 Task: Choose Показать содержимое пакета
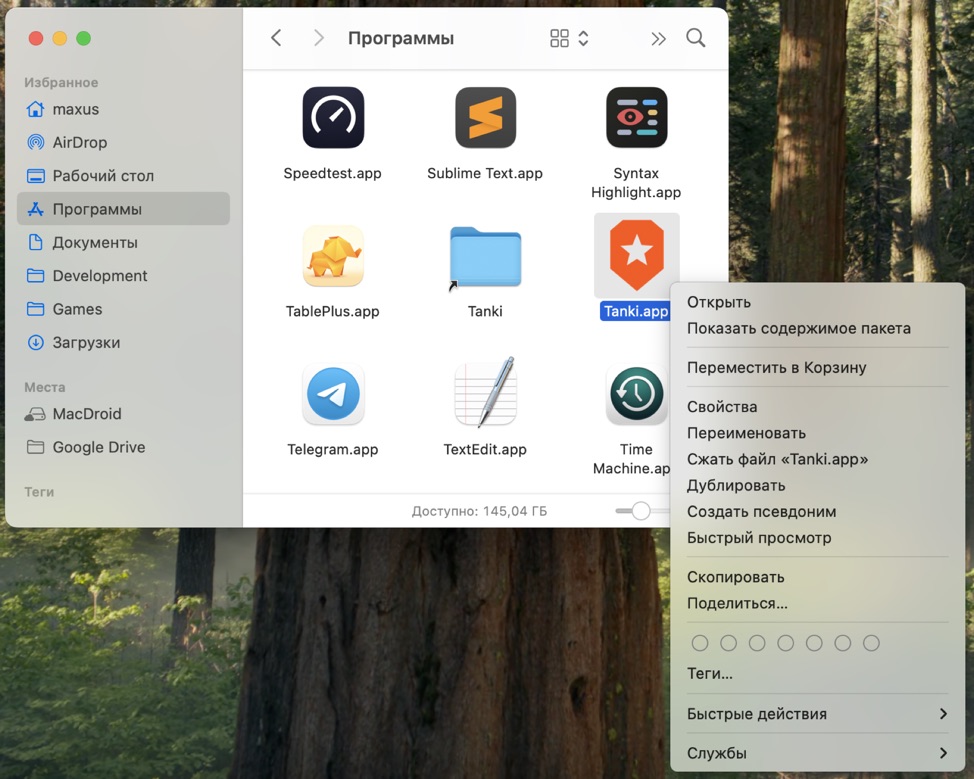817,328
